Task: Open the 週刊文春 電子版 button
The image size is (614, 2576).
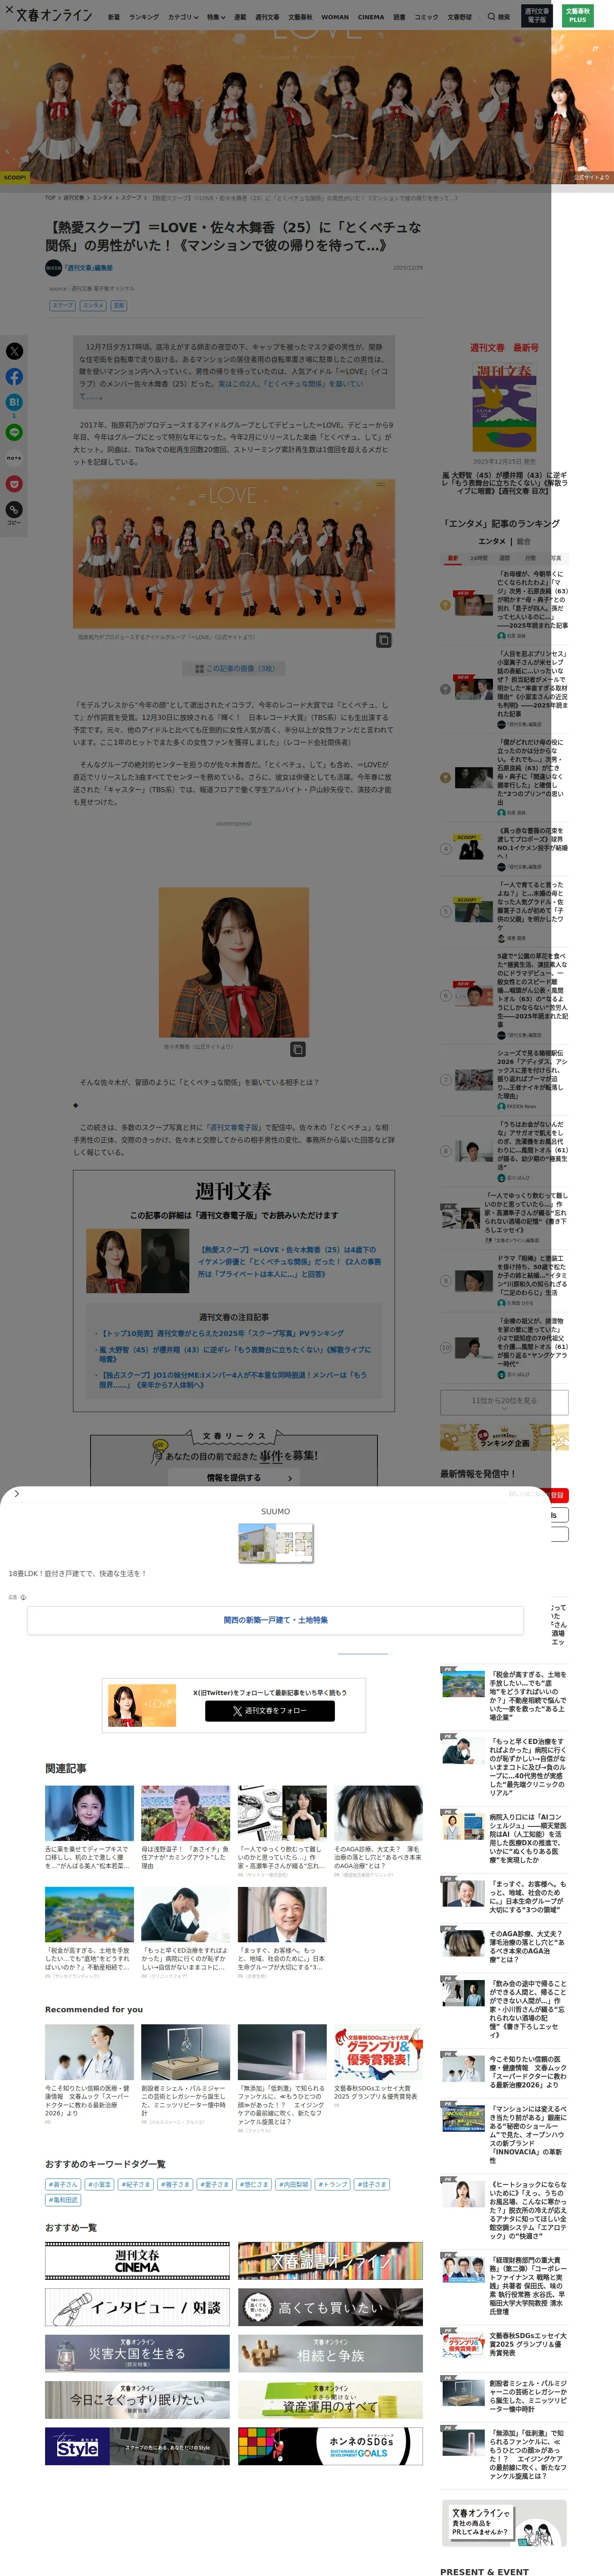Action: coord(537,15)
